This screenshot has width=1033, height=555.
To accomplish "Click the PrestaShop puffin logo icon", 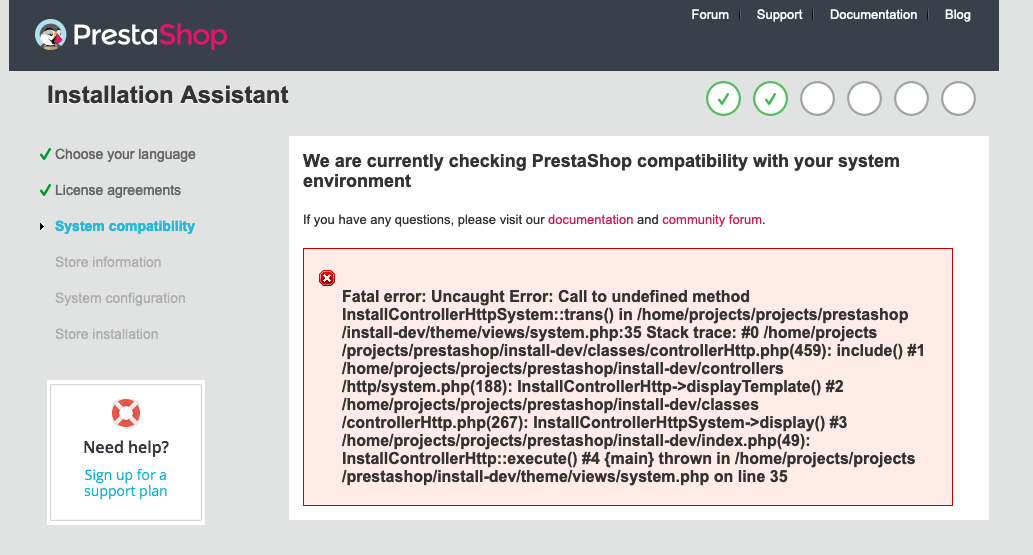I will [x=51, y=36].
